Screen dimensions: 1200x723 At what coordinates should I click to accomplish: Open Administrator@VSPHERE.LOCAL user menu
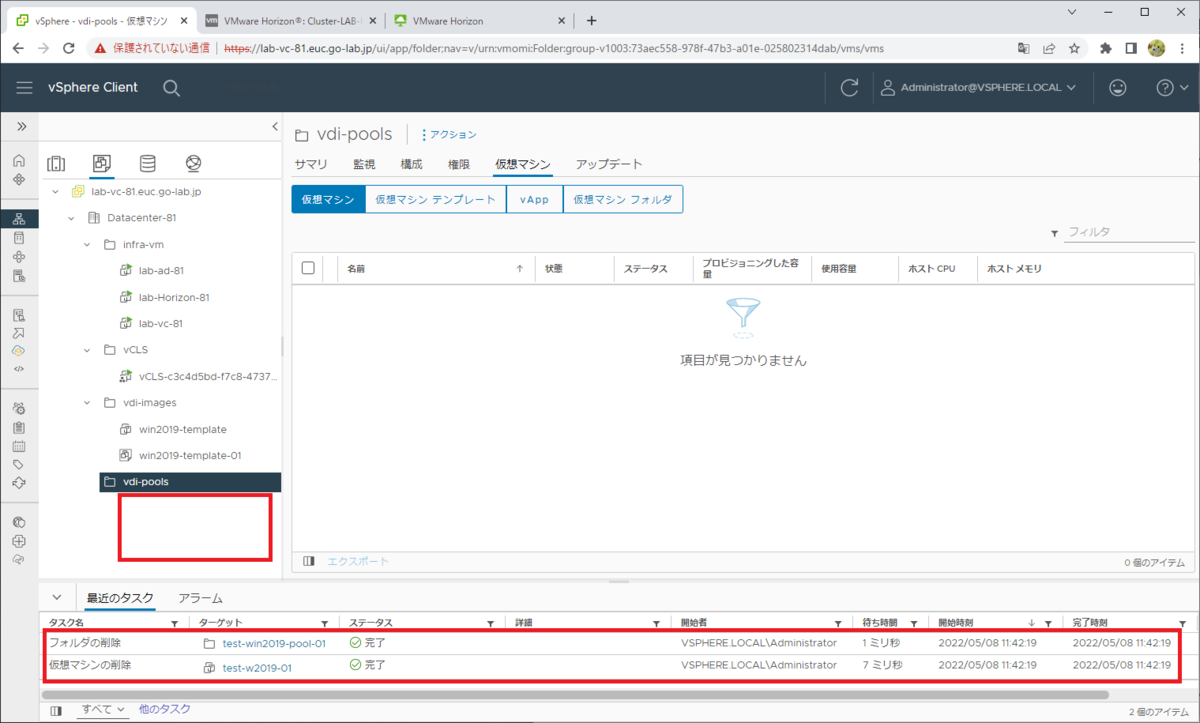coord(978,88)
